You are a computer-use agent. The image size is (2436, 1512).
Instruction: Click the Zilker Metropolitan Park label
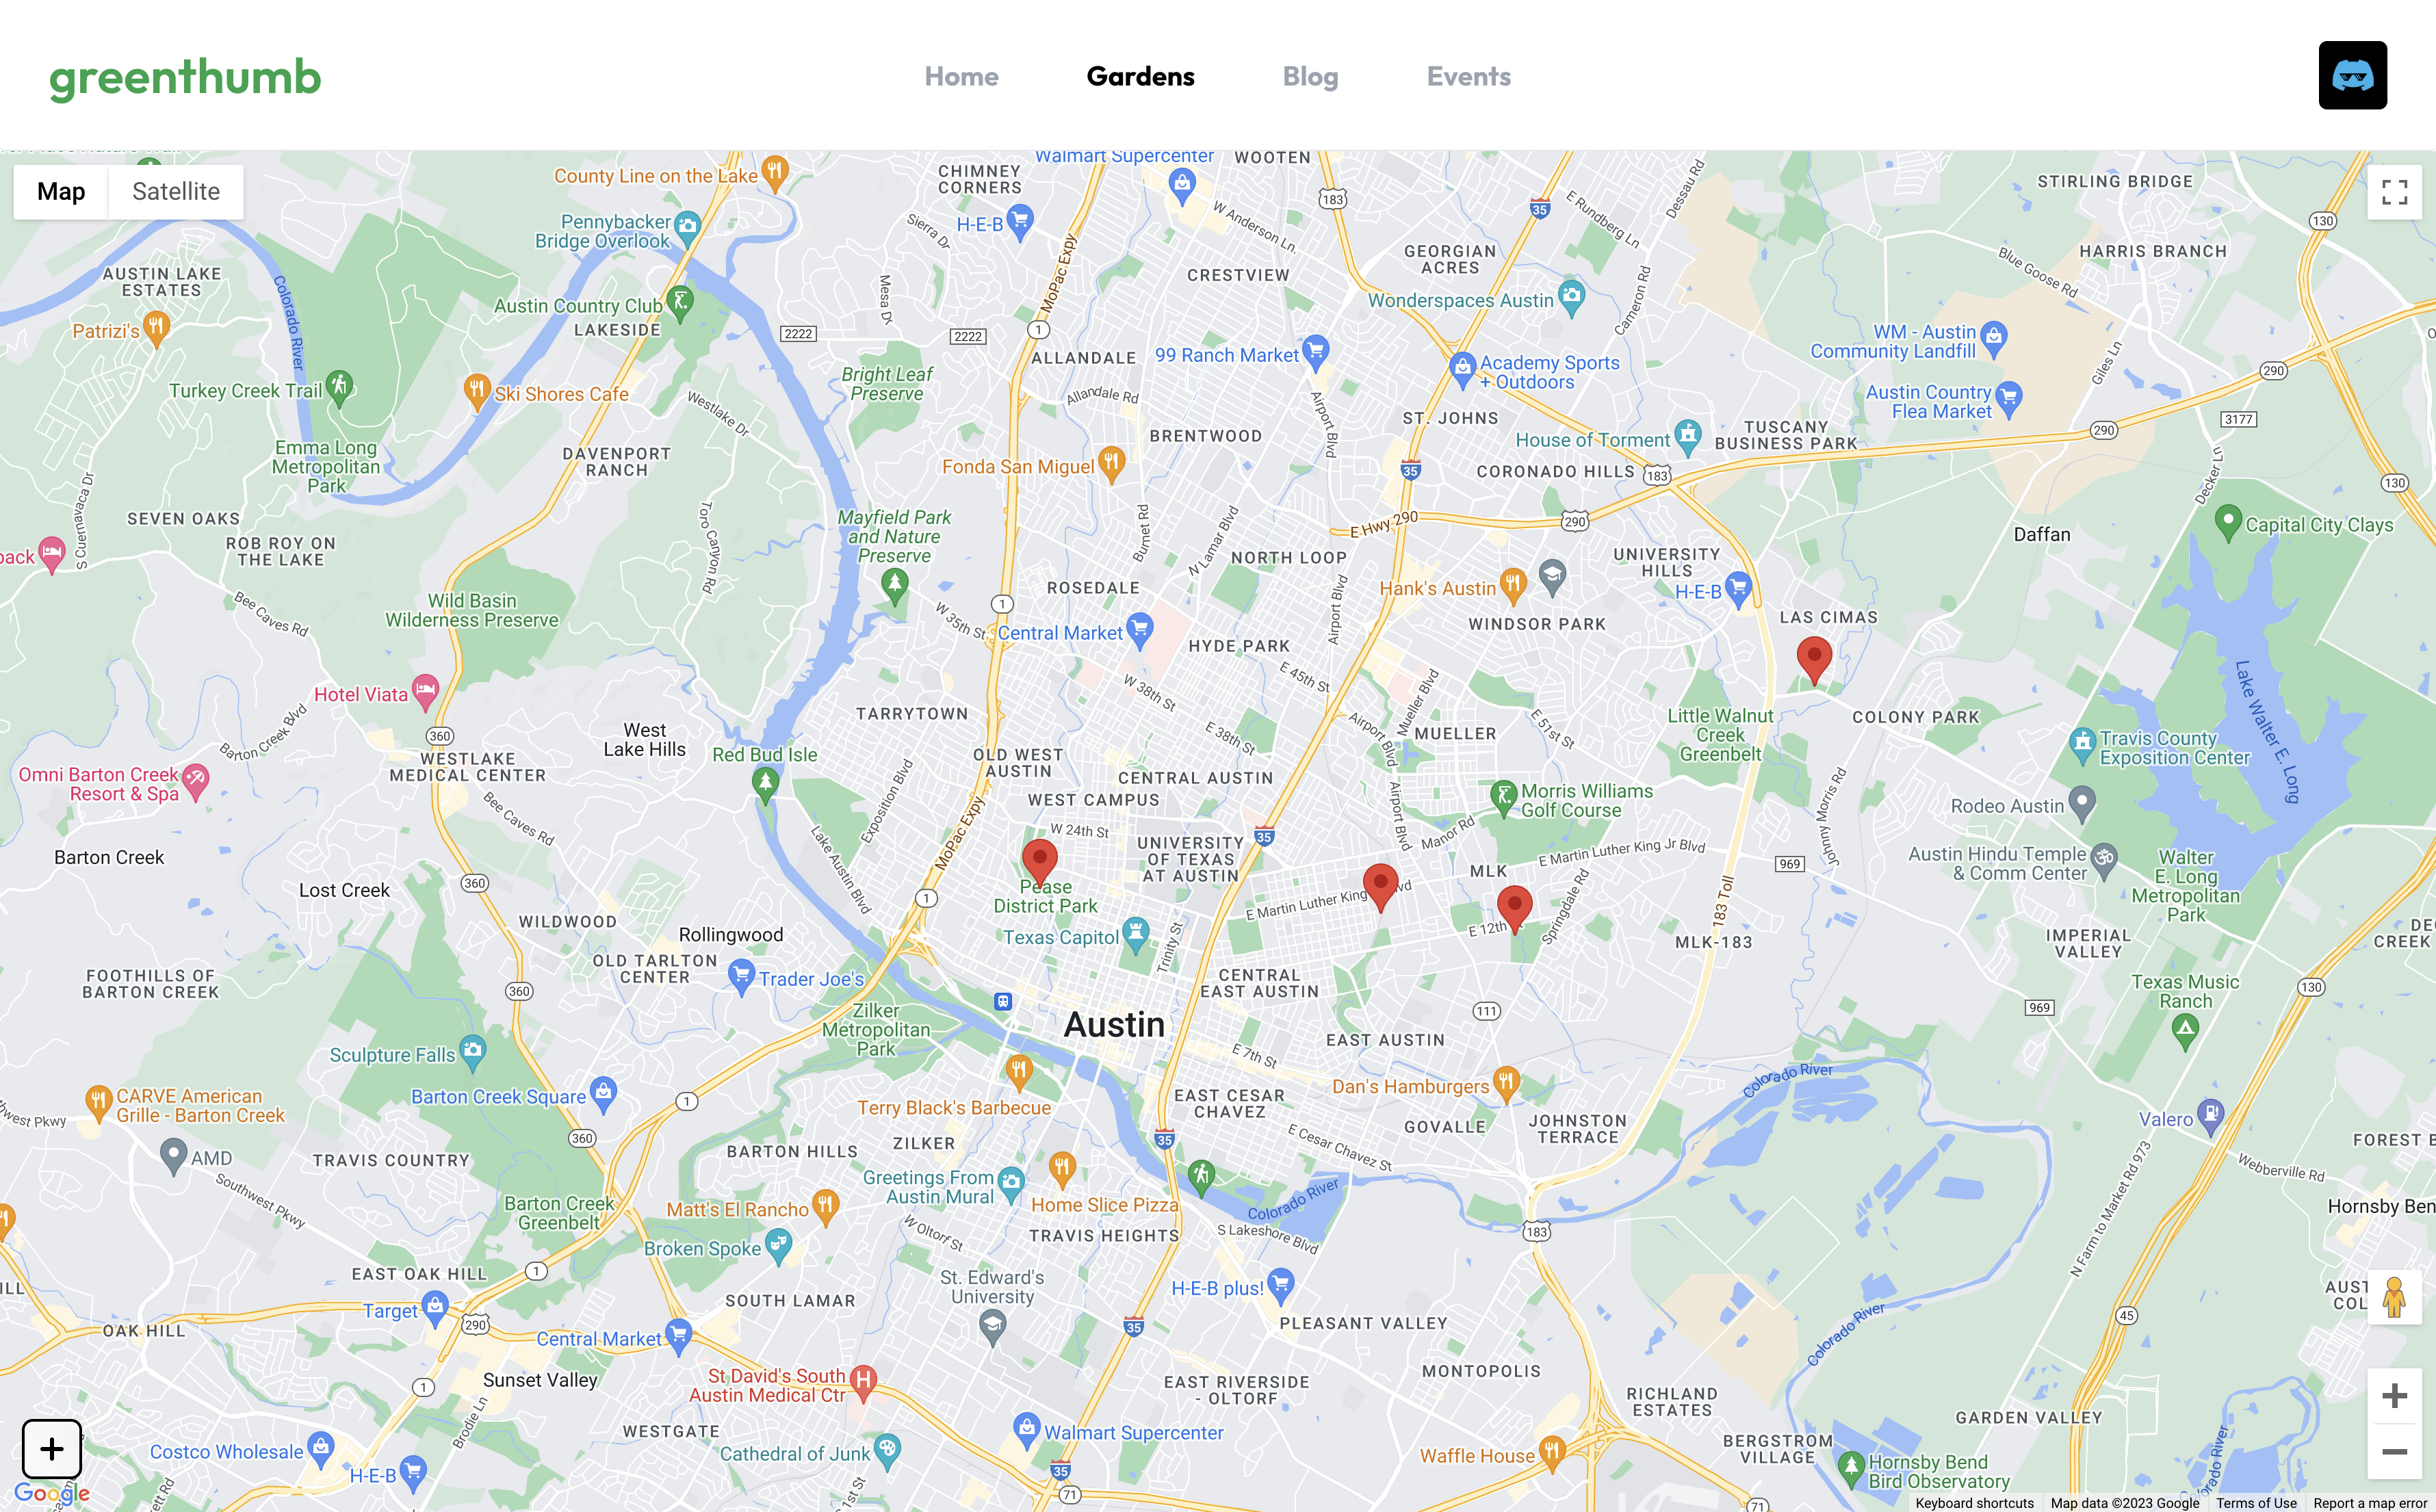[x=876, y=1029]
